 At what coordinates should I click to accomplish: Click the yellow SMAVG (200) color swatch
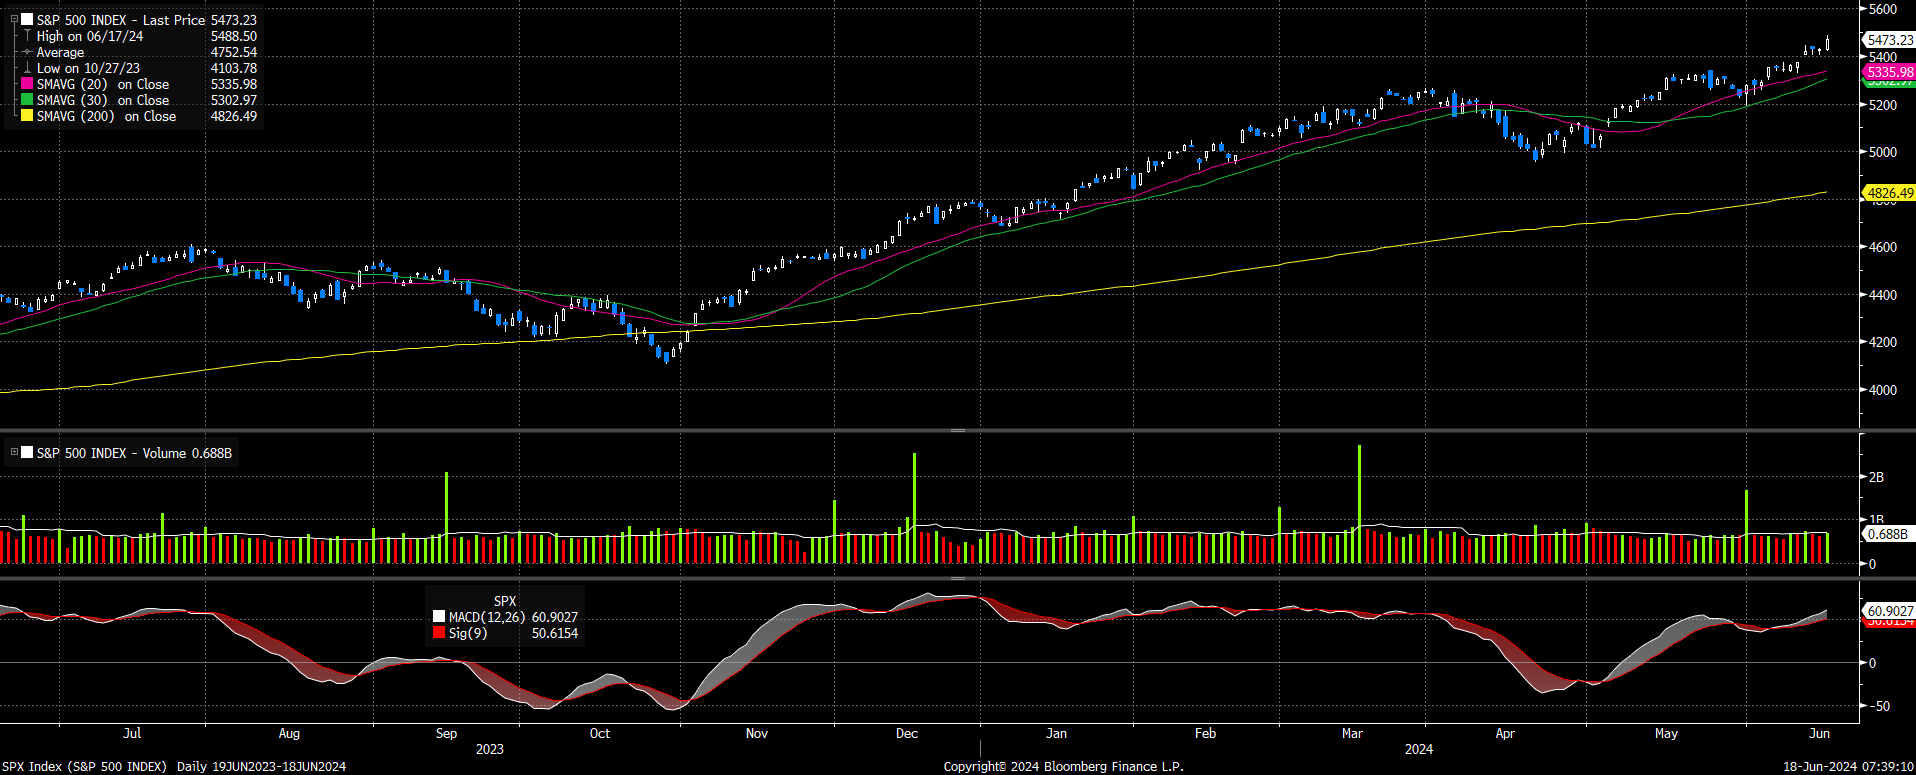click(27, 116)
